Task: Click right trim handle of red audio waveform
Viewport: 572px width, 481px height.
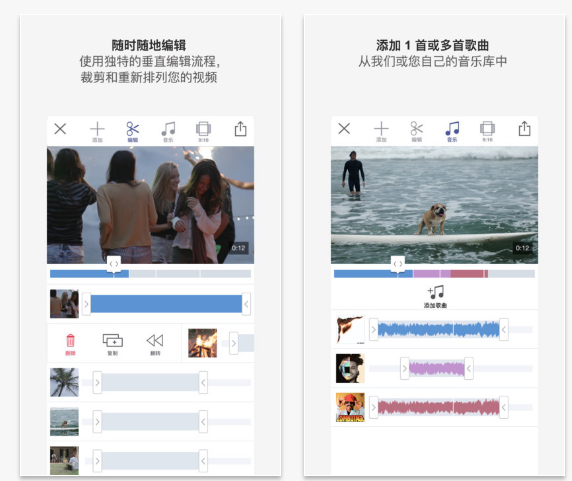Action: pyautogui.click(x=504, y=407)
